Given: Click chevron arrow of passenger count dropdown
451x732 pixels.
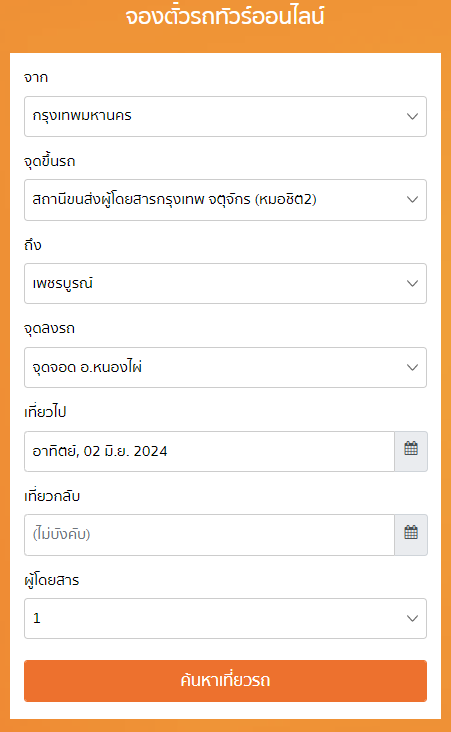Looking at the screenshot, I should coord(412,619).
